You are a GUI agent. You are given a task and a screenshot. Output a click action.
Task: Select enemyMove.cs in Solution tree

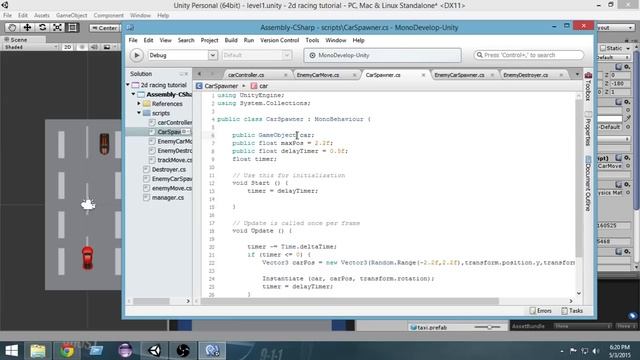point(171,188)
